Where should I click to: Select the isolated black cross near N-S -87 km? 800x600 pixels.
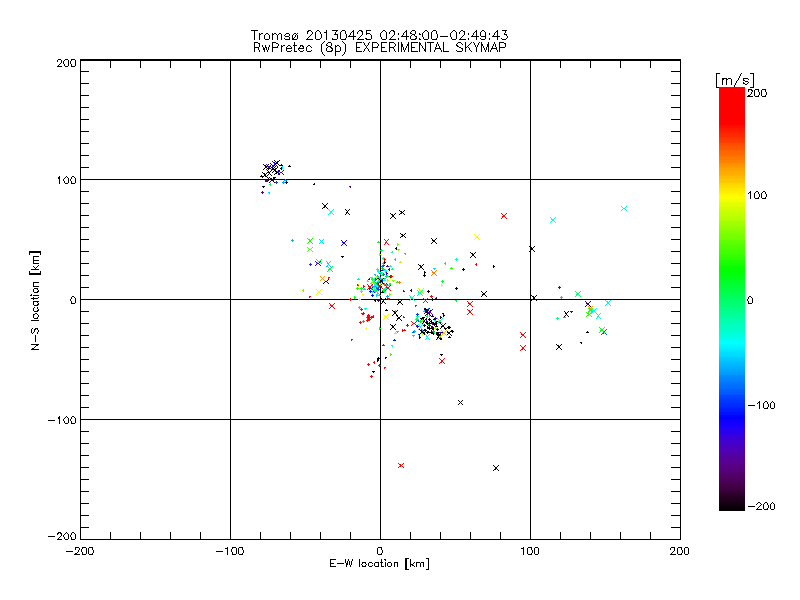(461, 403)
